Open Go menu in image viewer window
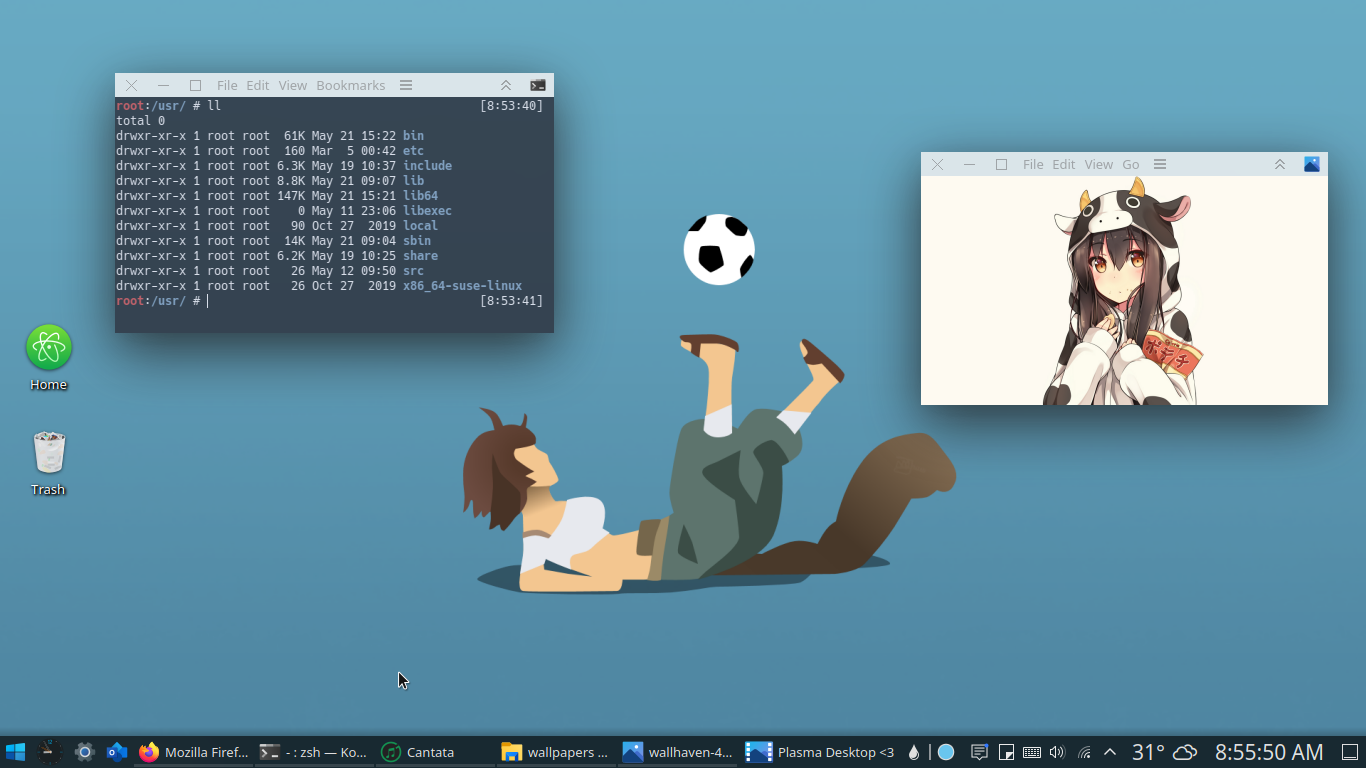This screenshot has width=1366, height=768. click(x=1131, y=165)
